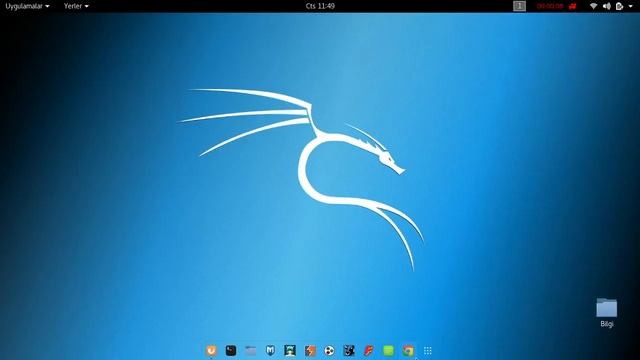Screen dimensions: 640x360
Task: Open the Cts 11:49 clock calendar
Action: coord(320,6)
